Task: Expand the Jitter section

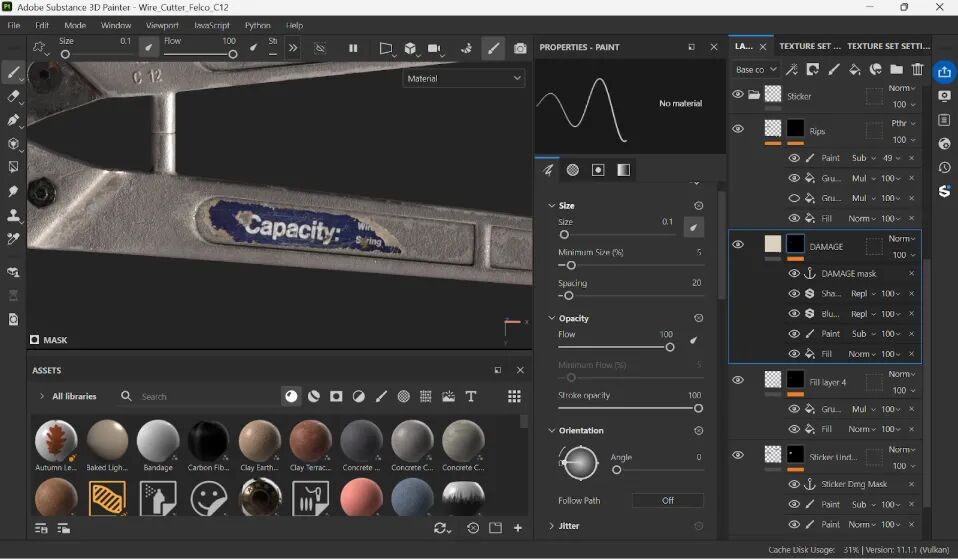Action: [x=551, y=526]
